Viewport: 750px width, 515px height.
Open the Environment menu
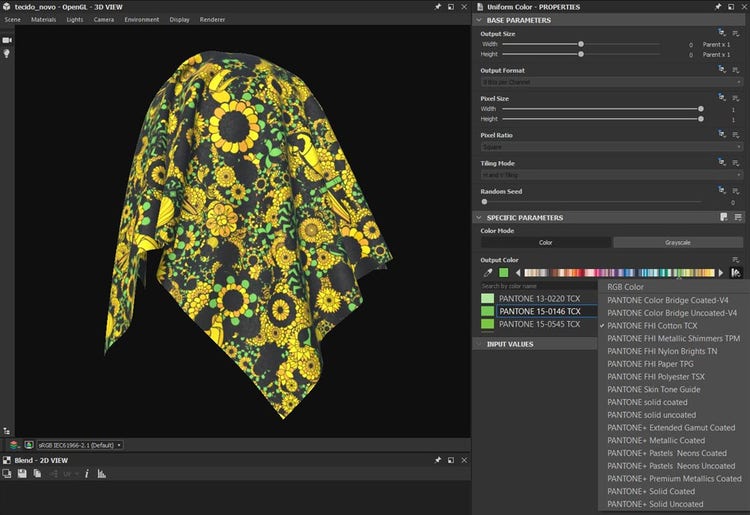point(141,19)
